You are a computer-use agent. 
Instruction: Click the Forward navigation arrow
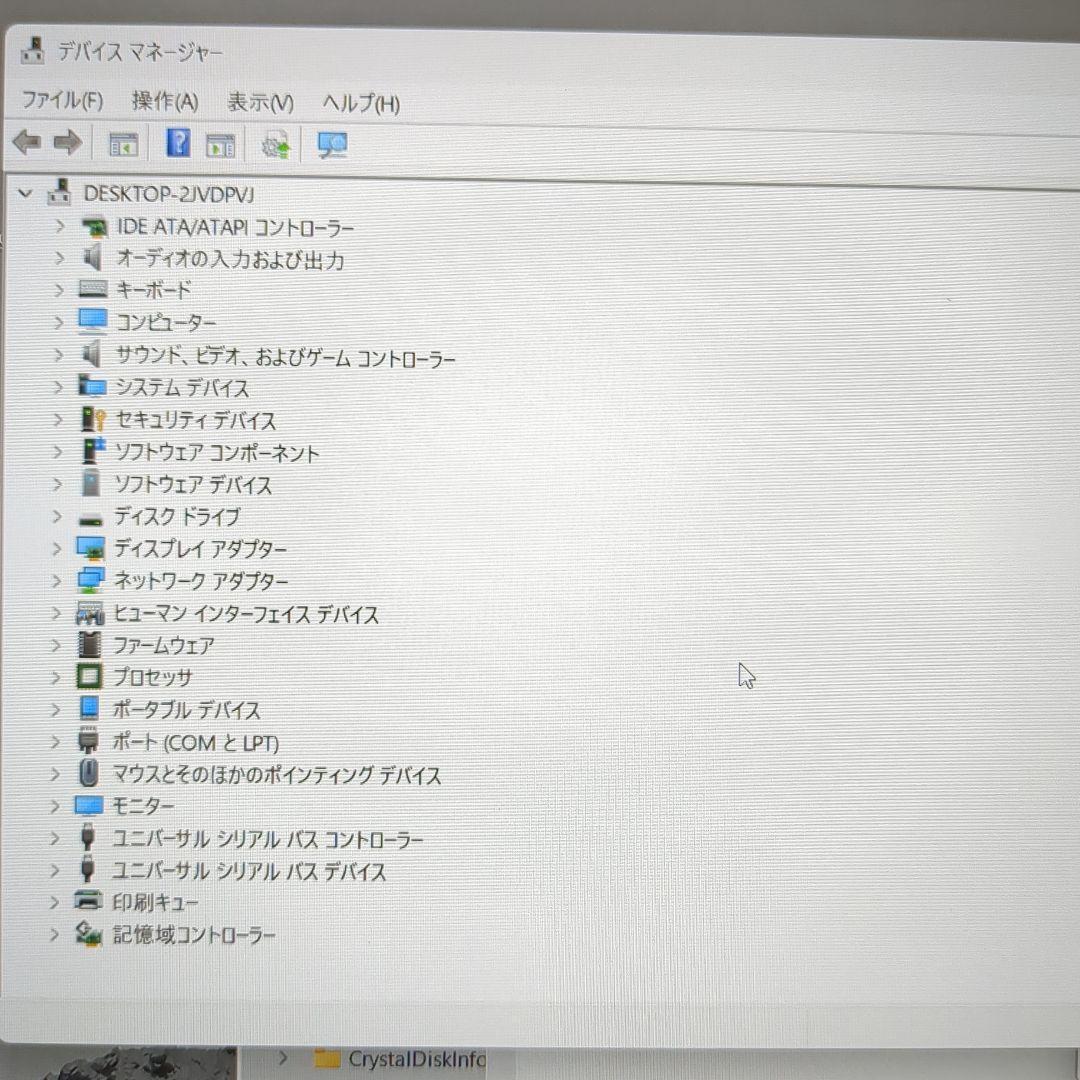tap(67, 143)
